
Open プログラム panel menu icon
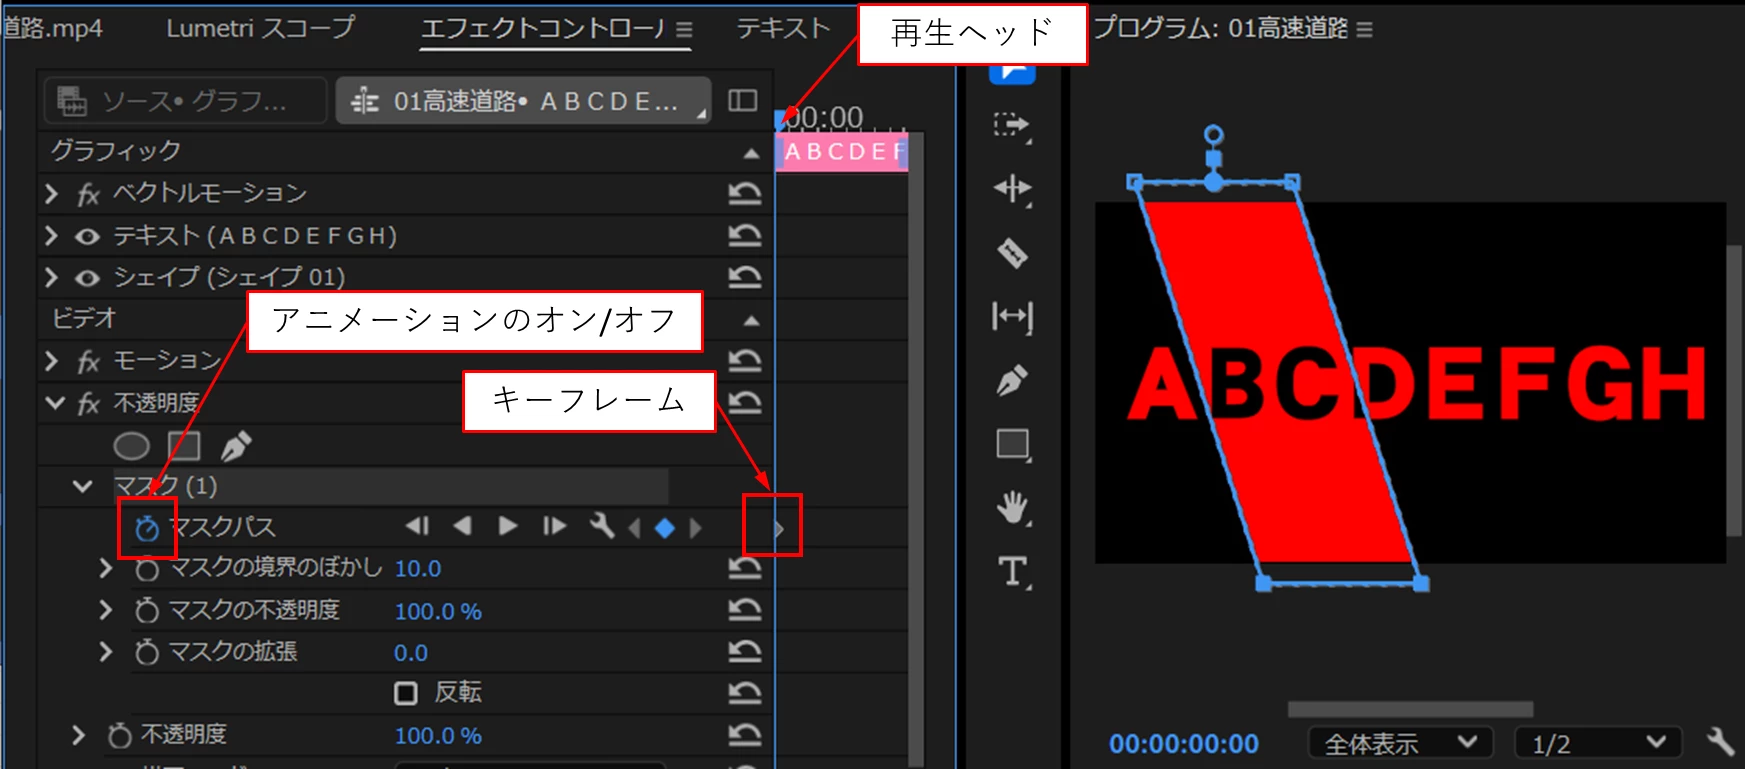tap(1364, 30)
